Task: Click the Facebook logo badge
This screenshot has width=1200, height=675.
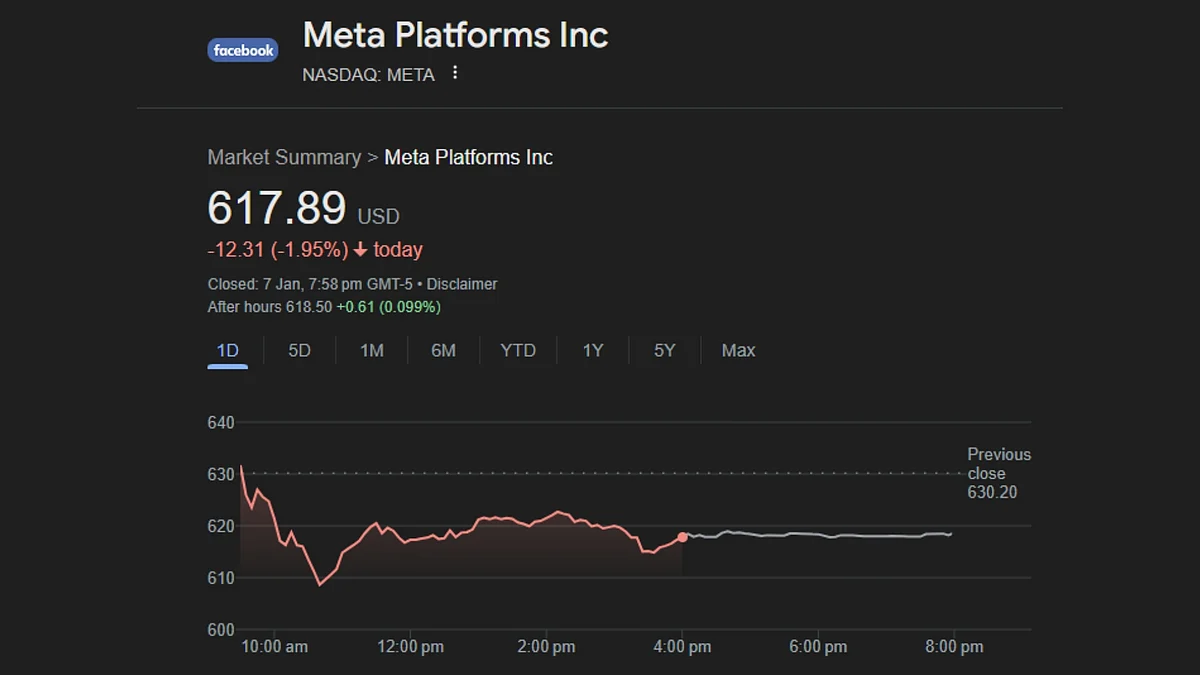Action: click(x=243, y=50)
